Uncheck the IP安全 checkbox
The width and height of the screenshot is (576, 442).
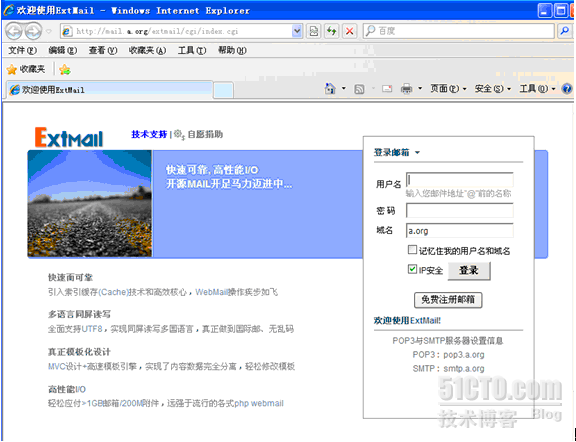pos(412,269)
